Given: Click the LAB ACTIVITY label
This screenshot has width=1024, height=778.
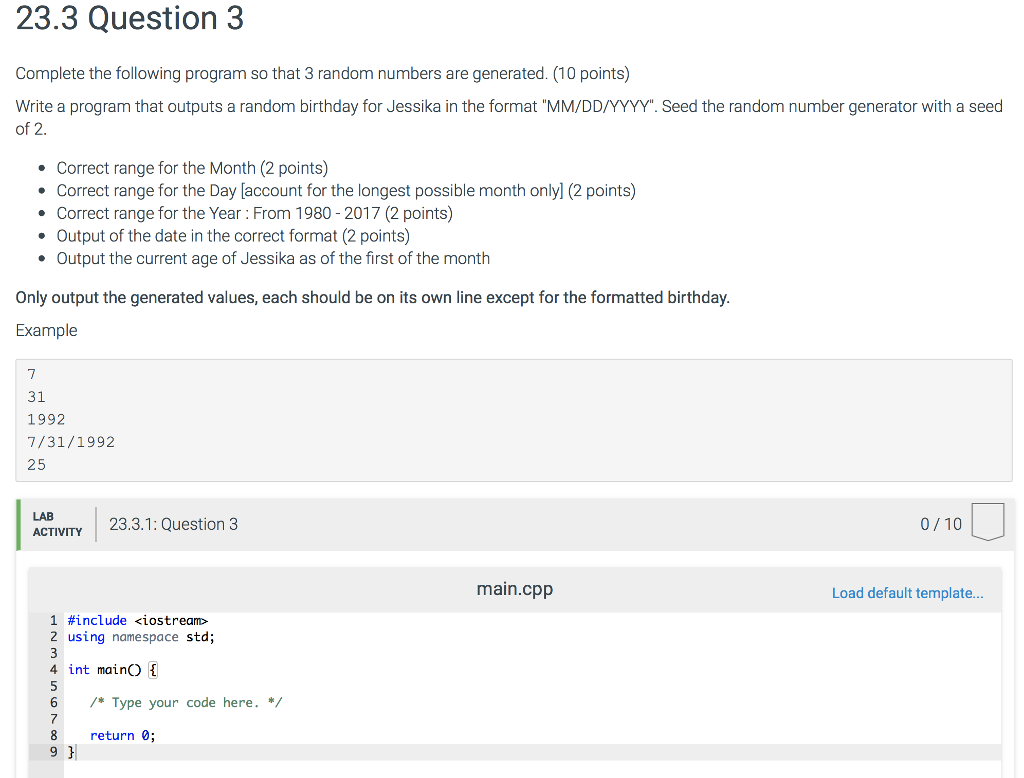Looking at the screenshot, I should coord(57,523).
